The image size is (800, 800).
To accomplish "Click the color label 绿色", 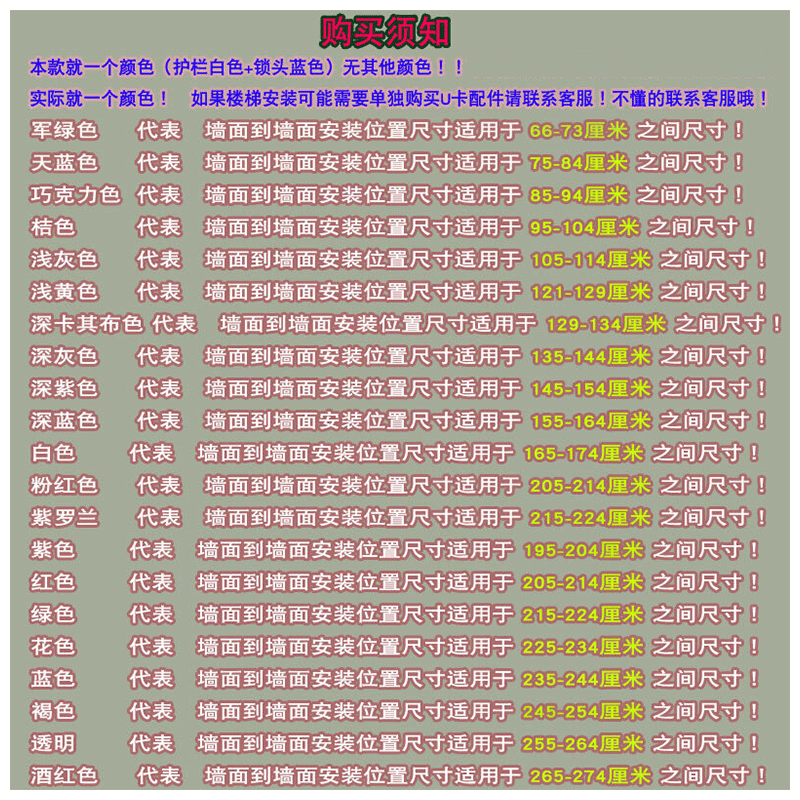I will (x=53, y=614).
